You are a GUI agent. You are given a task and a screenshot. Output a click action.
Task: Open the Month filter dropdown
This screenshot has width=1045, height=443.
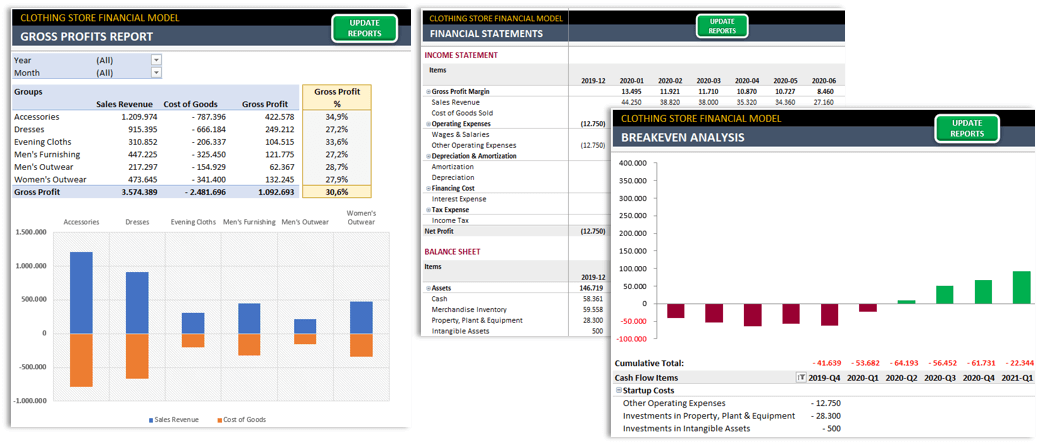coord(156,73)
